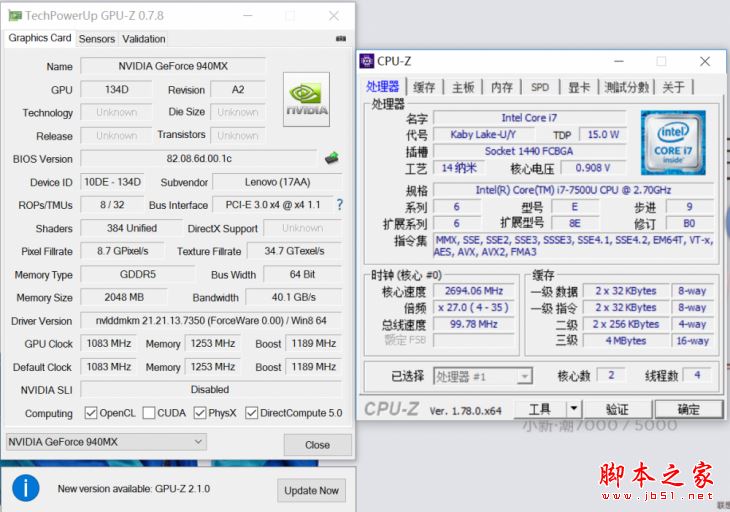Click the Bus Interface question mark
This screenshot has width=730, height=512.
coord(339,204)
